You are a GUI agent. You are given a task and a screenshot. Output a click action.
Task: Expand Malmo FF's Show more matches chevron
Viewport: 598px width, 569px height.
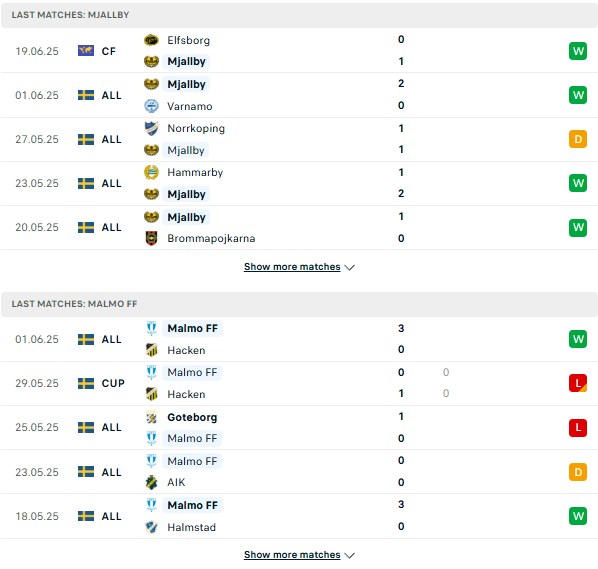pyautogui.click(x=349, y=555)
